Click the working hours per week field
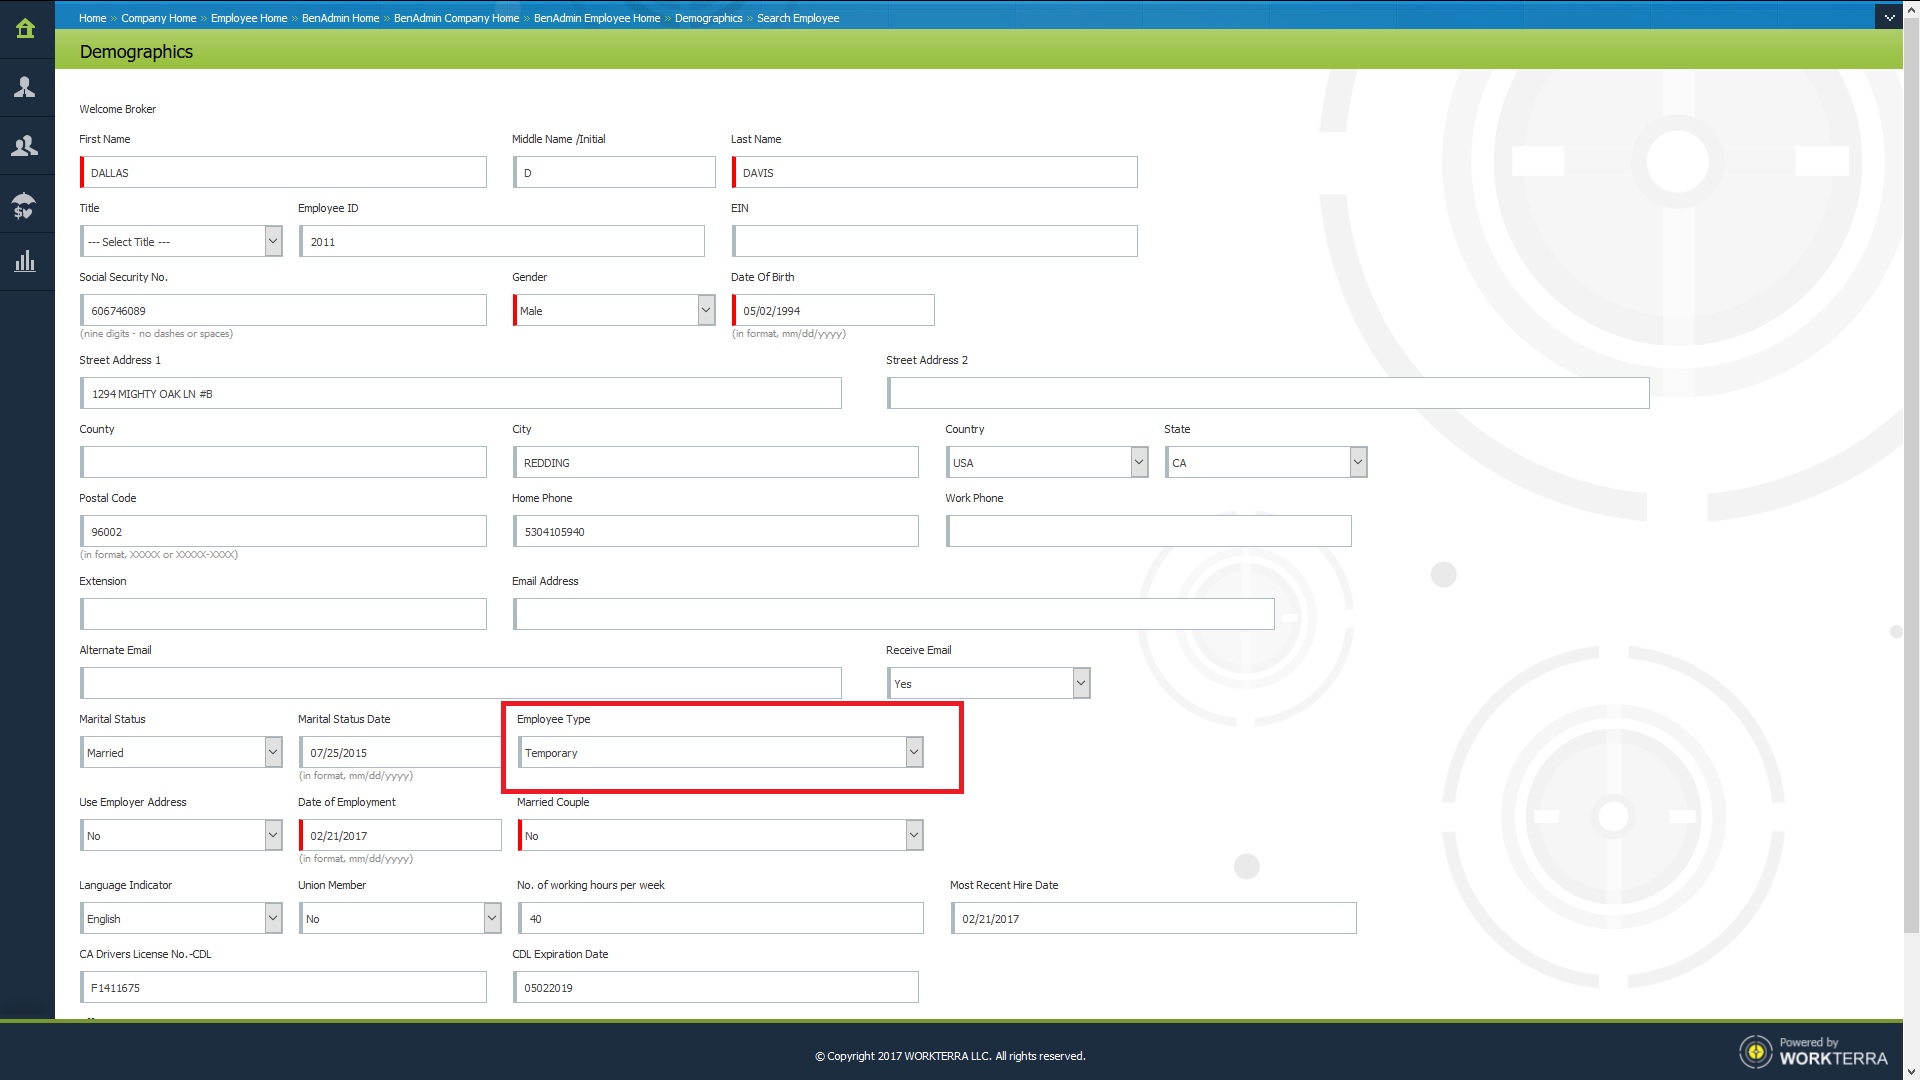This screenshot has height=1080, width=1920. tap(721, 918)
